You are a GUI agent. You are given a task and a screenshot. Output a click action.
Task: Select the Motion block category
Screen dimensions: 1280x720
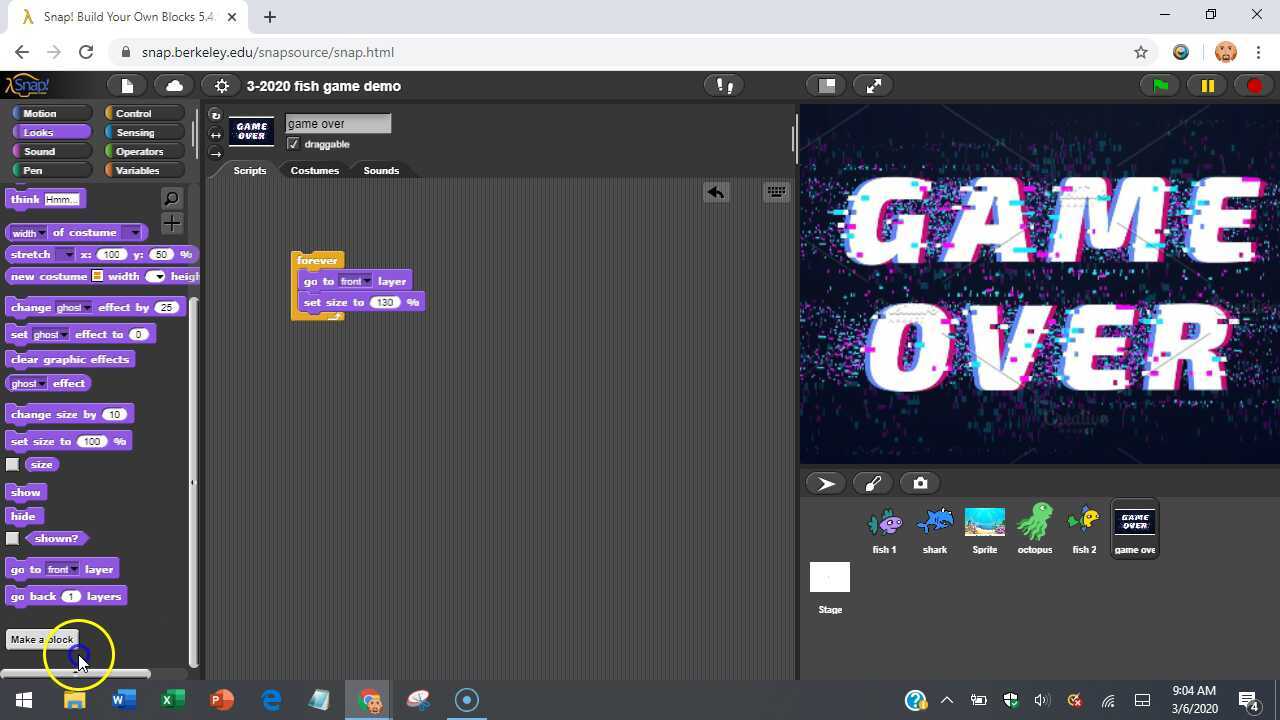51,113
